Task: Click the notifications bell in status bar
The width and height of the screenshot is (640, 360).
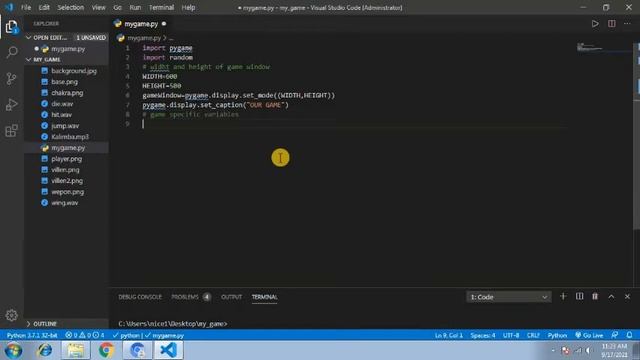Action: point(629,335)
